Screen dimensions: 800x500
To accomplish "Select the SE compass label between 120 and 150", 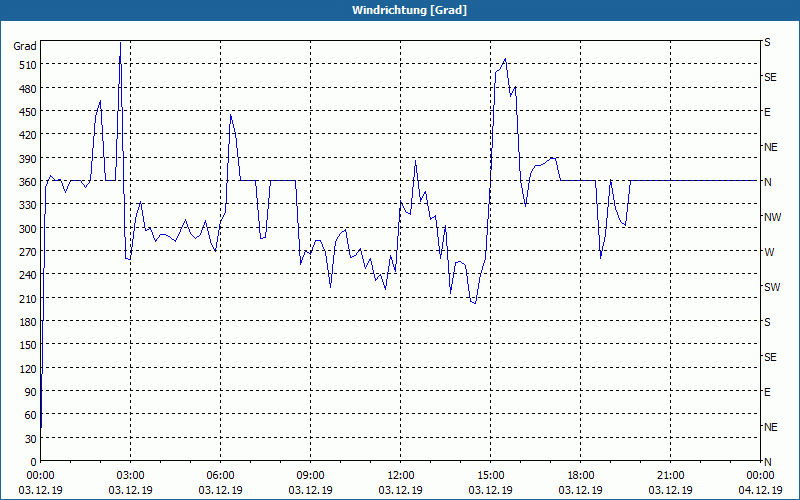I will tap(770, 357).
